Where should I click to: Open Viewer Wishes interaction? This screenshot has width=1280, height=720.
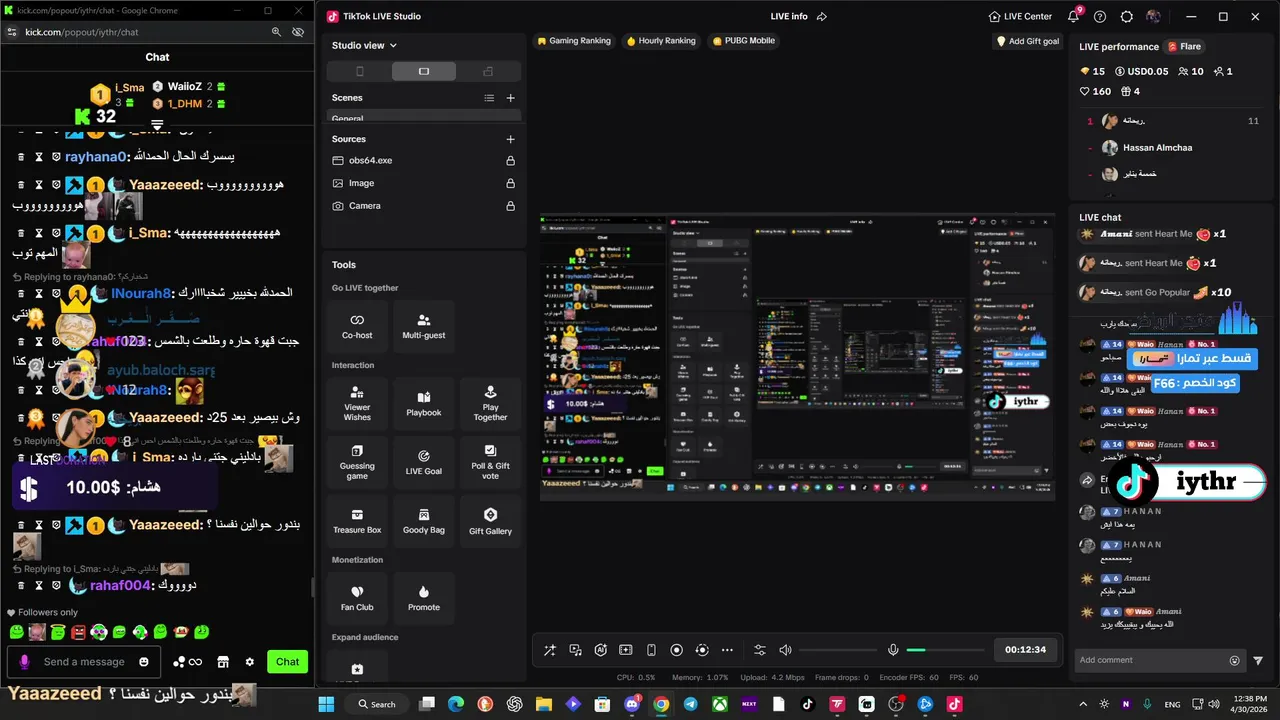click(x=357, y=404)
